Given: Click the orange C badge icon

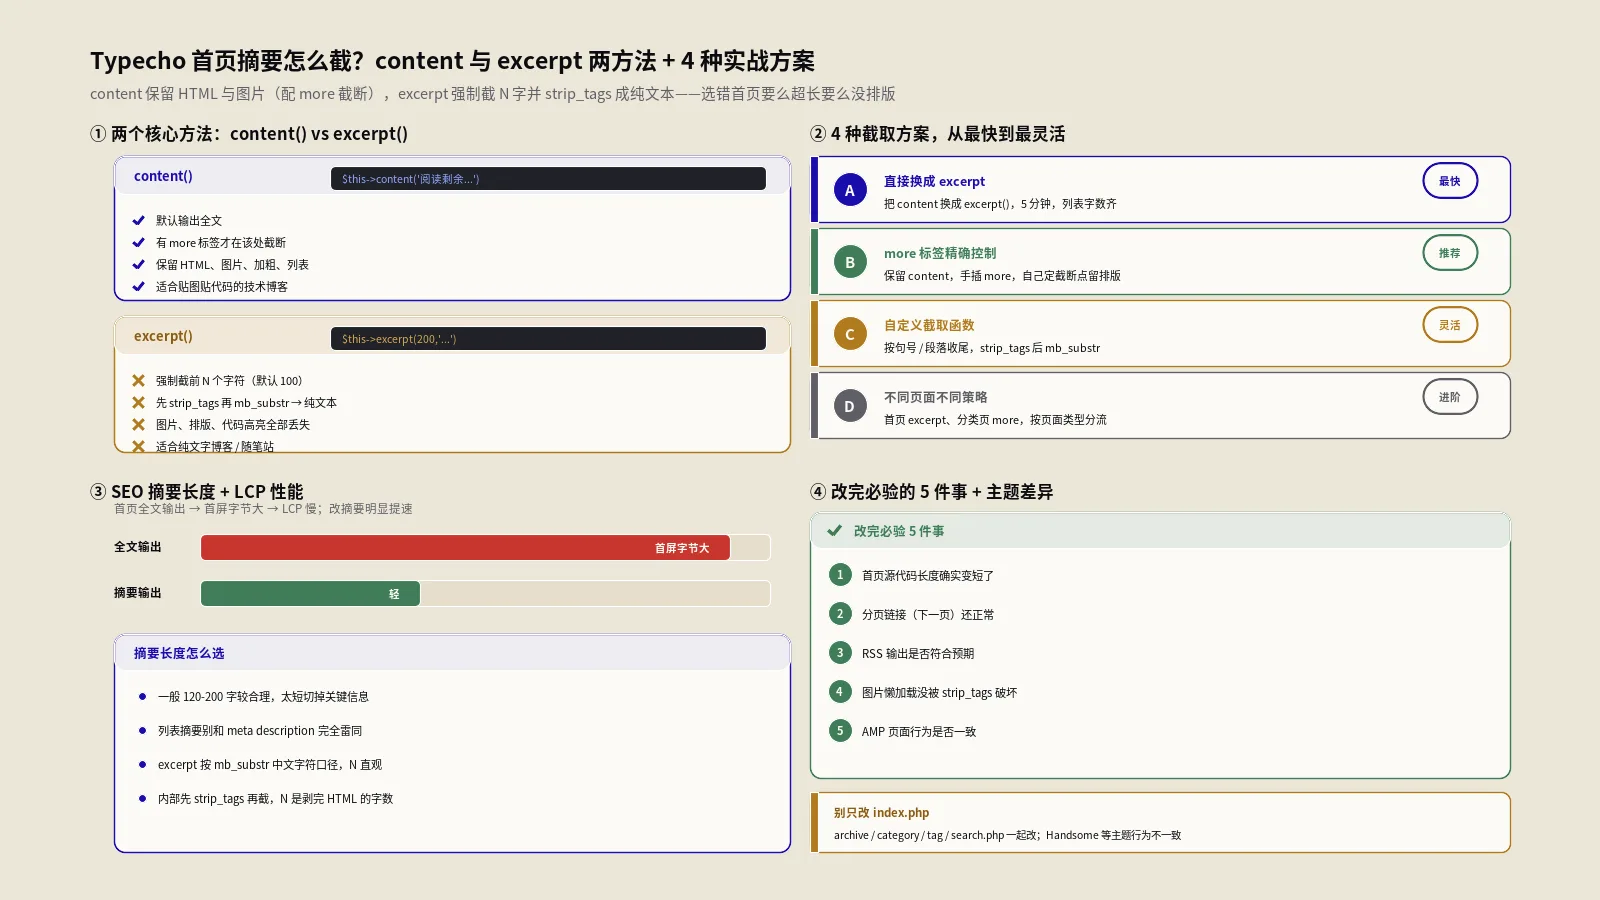Looking at the screenshot, I should pos(850,334).
